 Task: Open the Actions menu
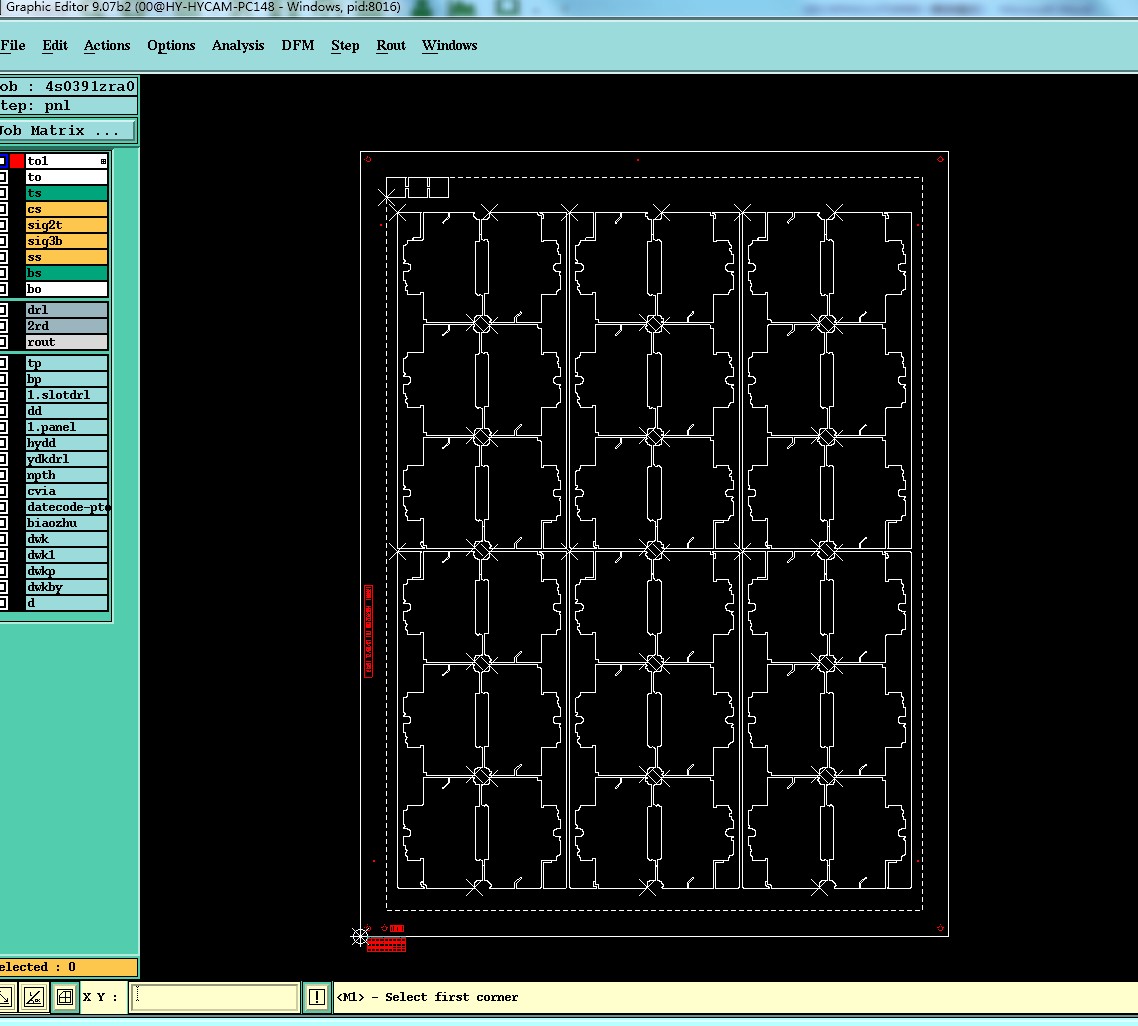point(107,45)
